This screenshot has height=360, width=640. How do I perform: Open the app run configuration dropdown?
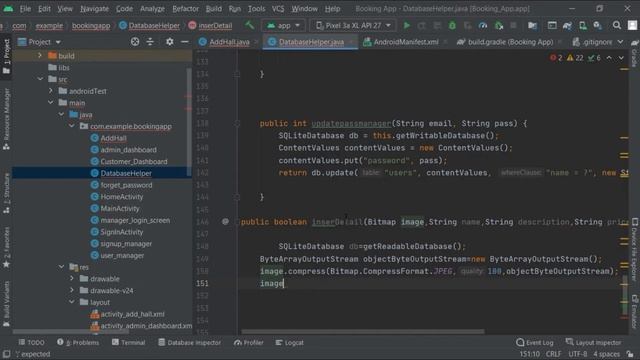click(283, 25)
